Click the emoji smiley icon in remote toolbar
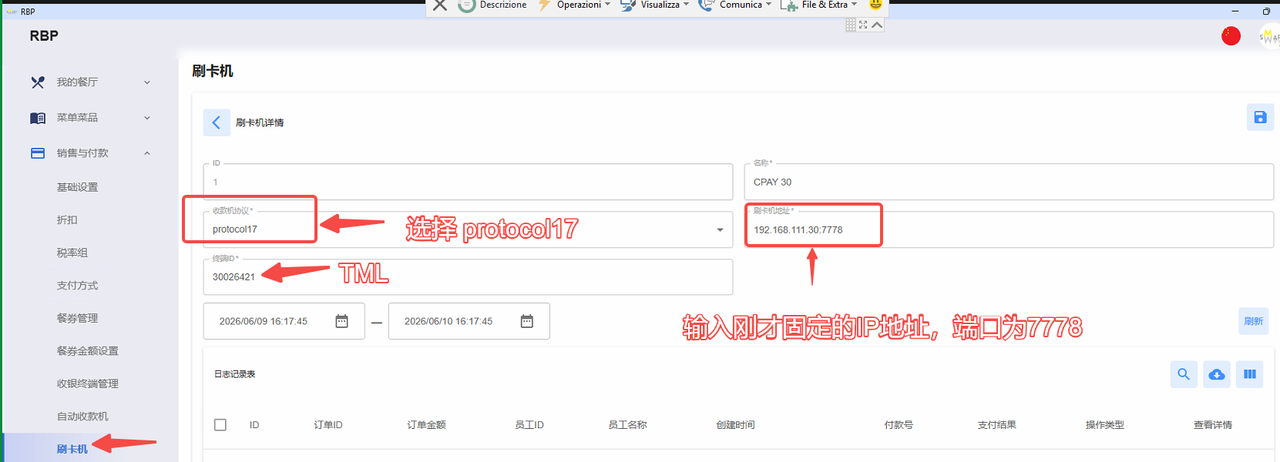The height and width of the screenshot is (462, 1280). (876, 4)
